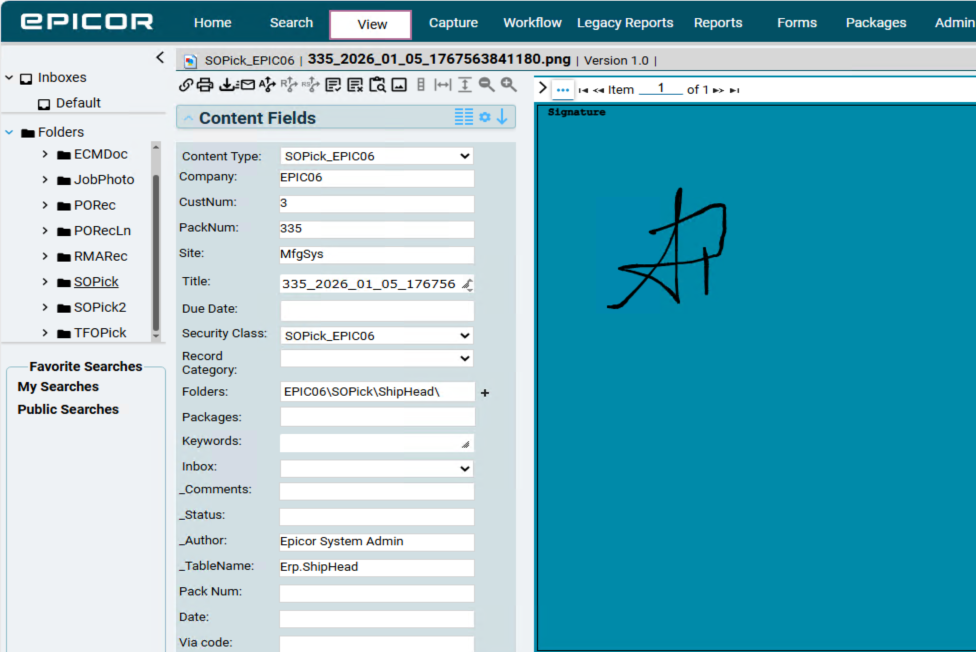This screenshot has width=976, height=652.
Task: Click the copy link icon in toolbar
Action: click(185, 86)
